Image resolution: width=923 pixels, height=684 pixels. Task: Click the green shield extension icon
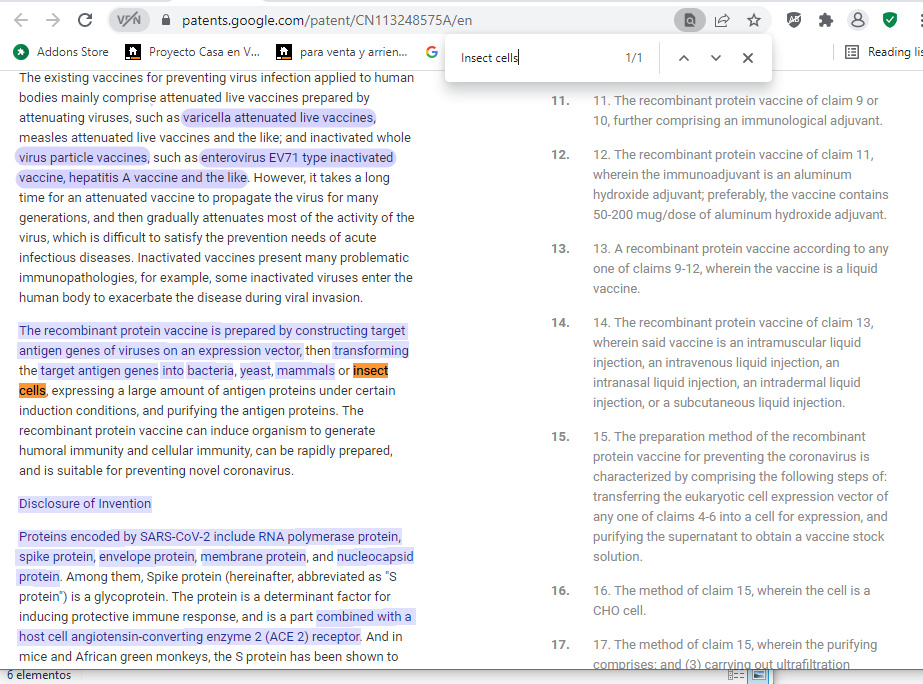pyautogui.click(x=889, y=20)
